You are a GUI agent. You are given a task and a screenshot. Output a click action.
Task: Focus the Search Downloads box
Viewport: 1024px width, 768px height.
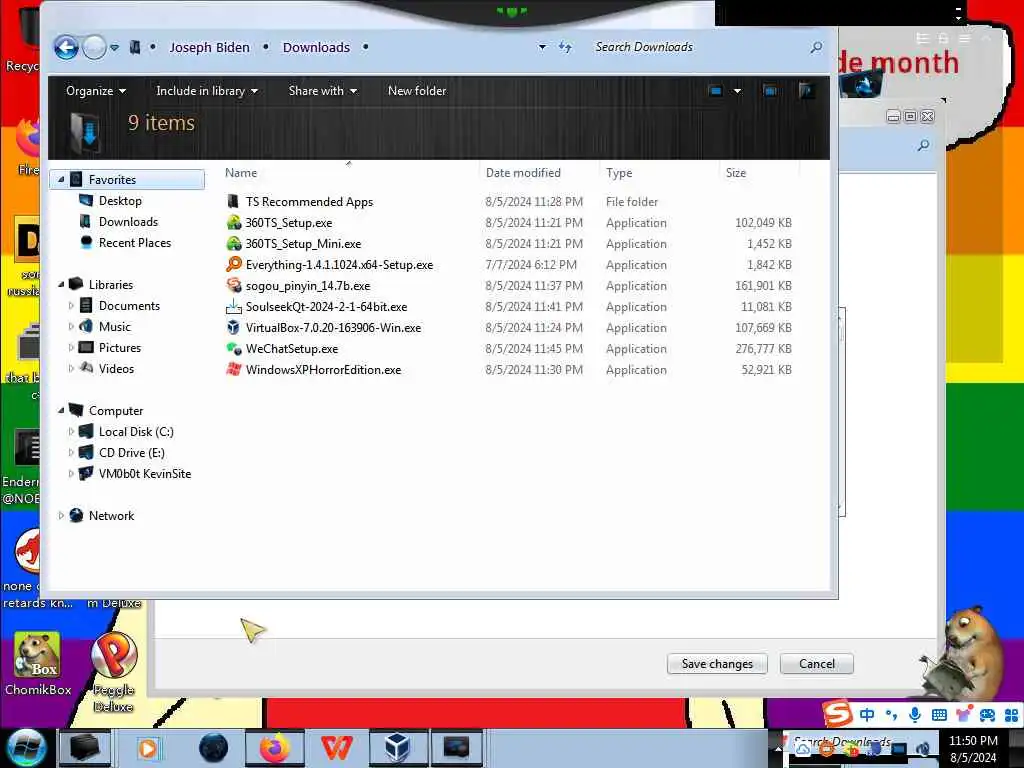(x=699, y=47)
